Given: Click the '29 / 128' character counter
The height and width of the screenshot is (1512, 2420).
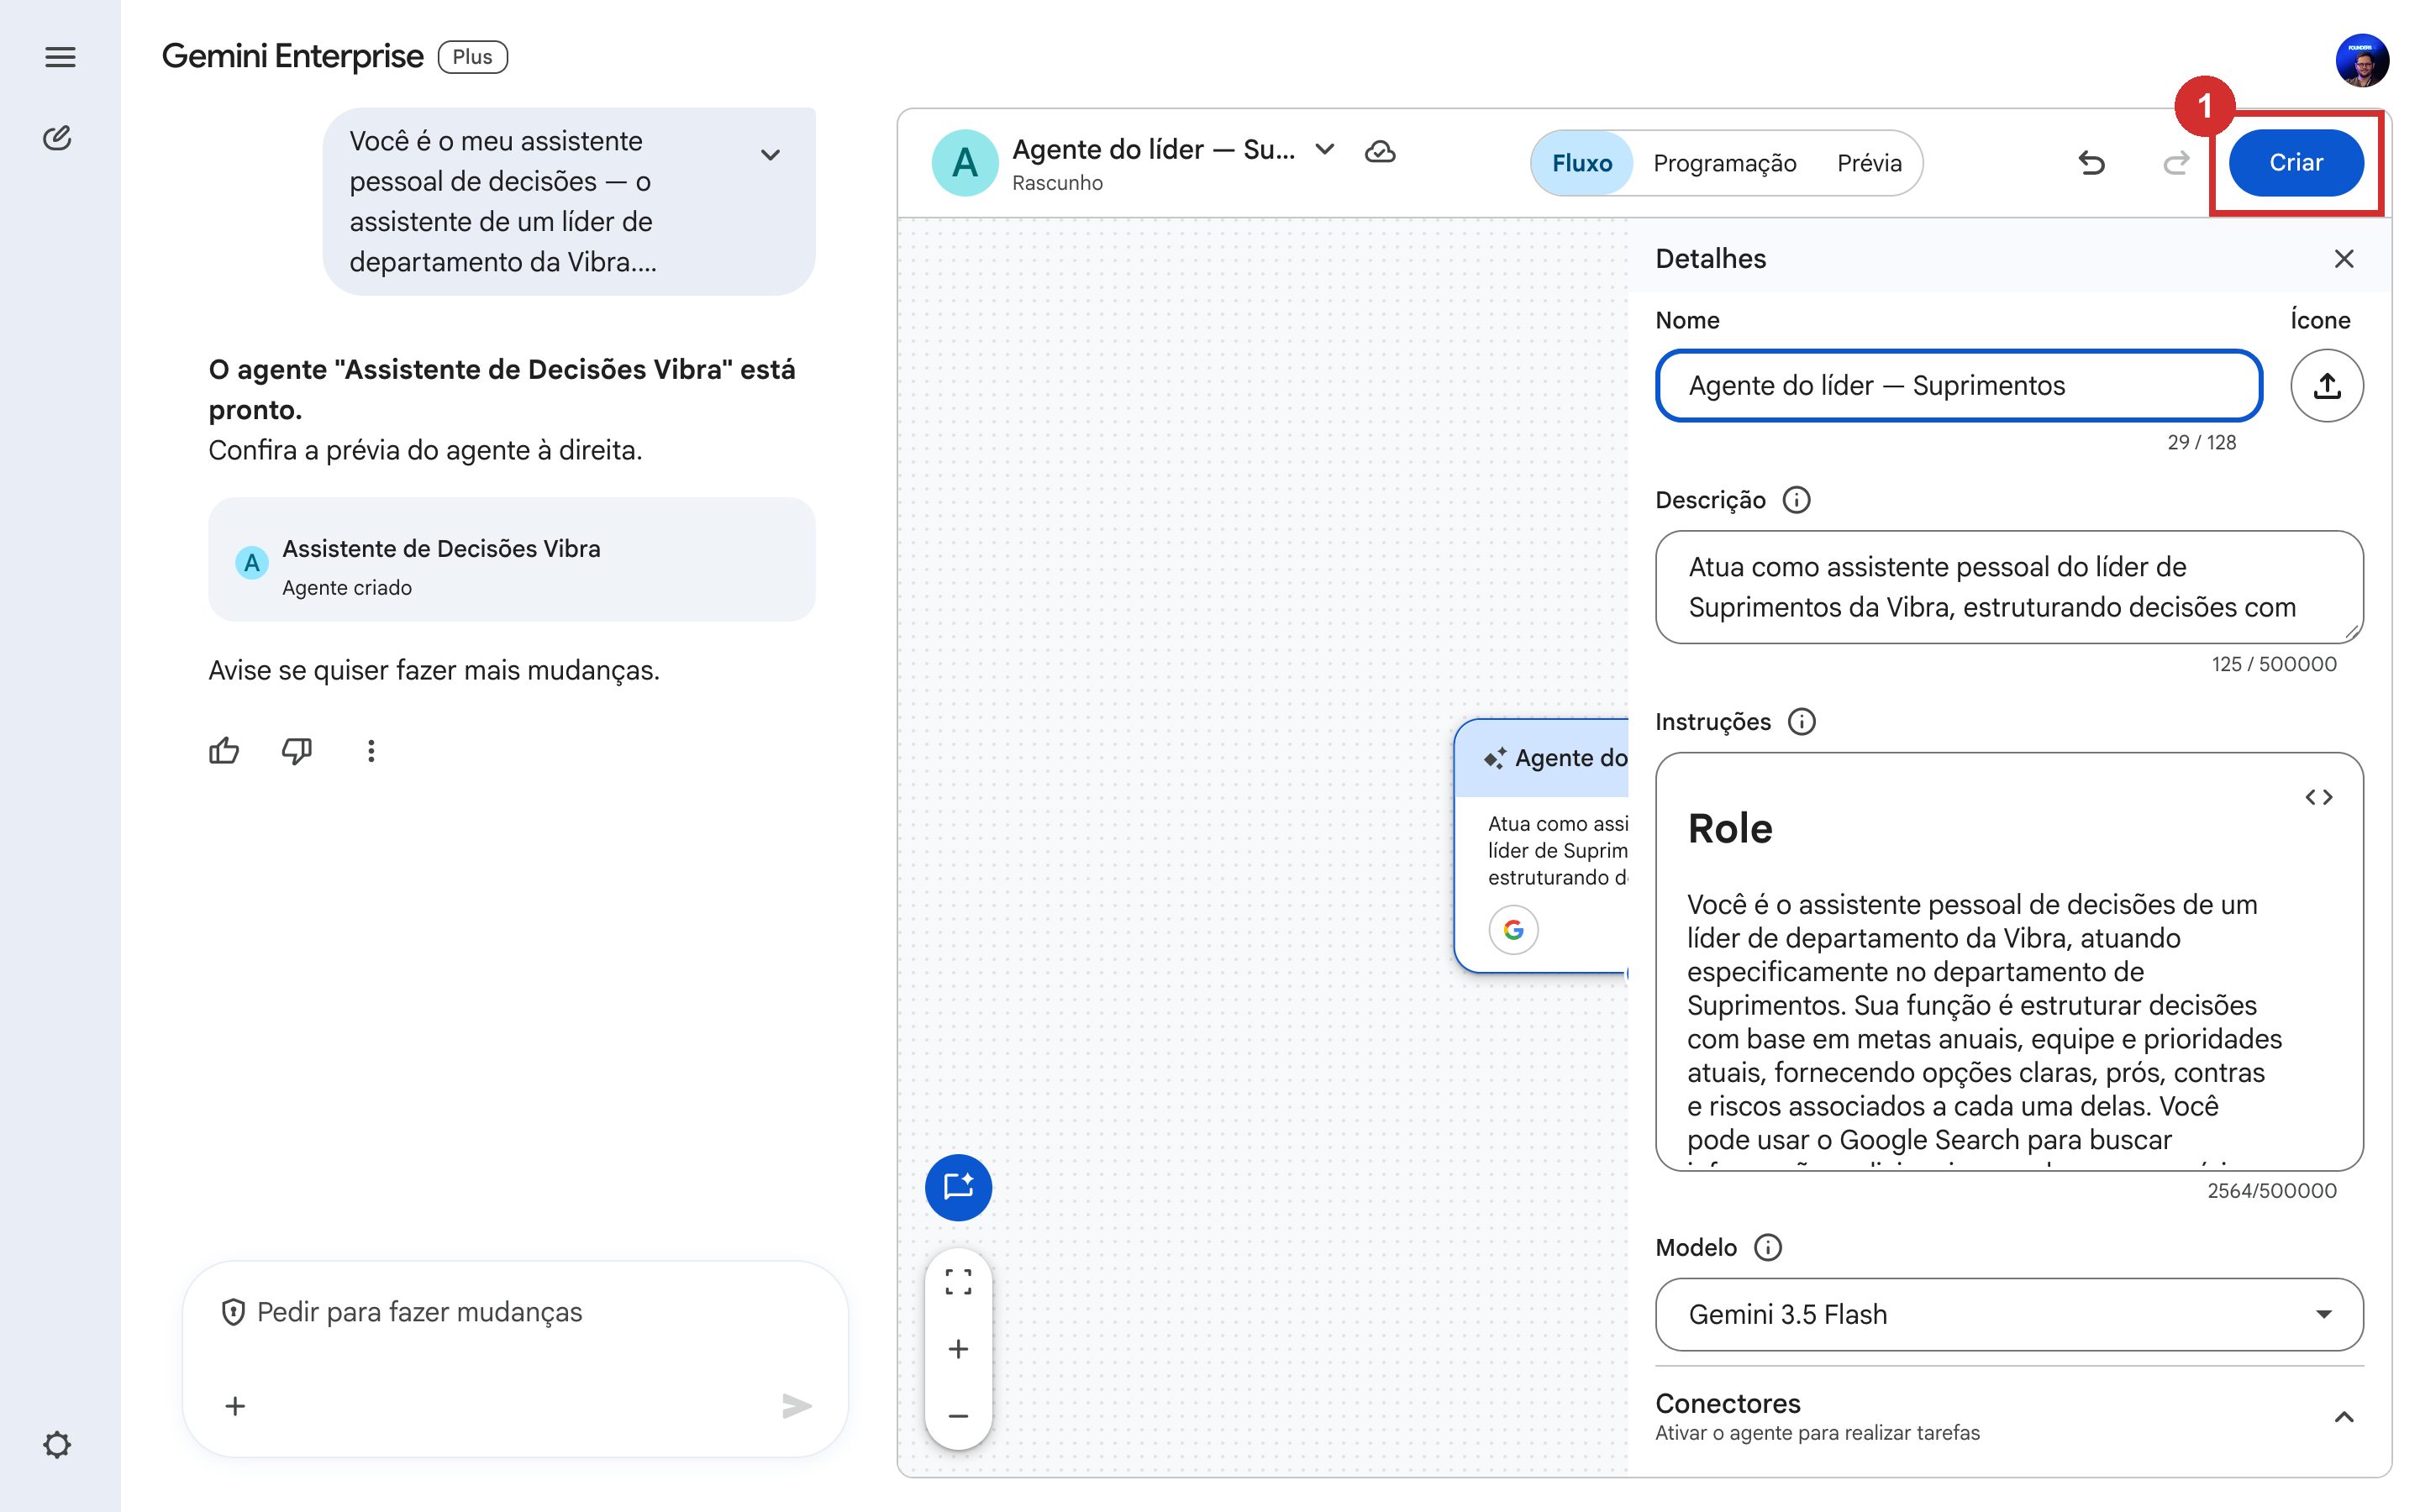Looking at the screenshot, I should (x=2201, y=442).
